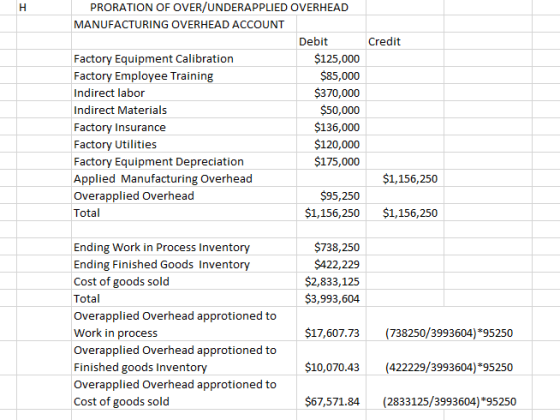Click the Applied Manufacturing Overhead label
This screenshot has height=420, width=560.
click(x=163, y=179)
